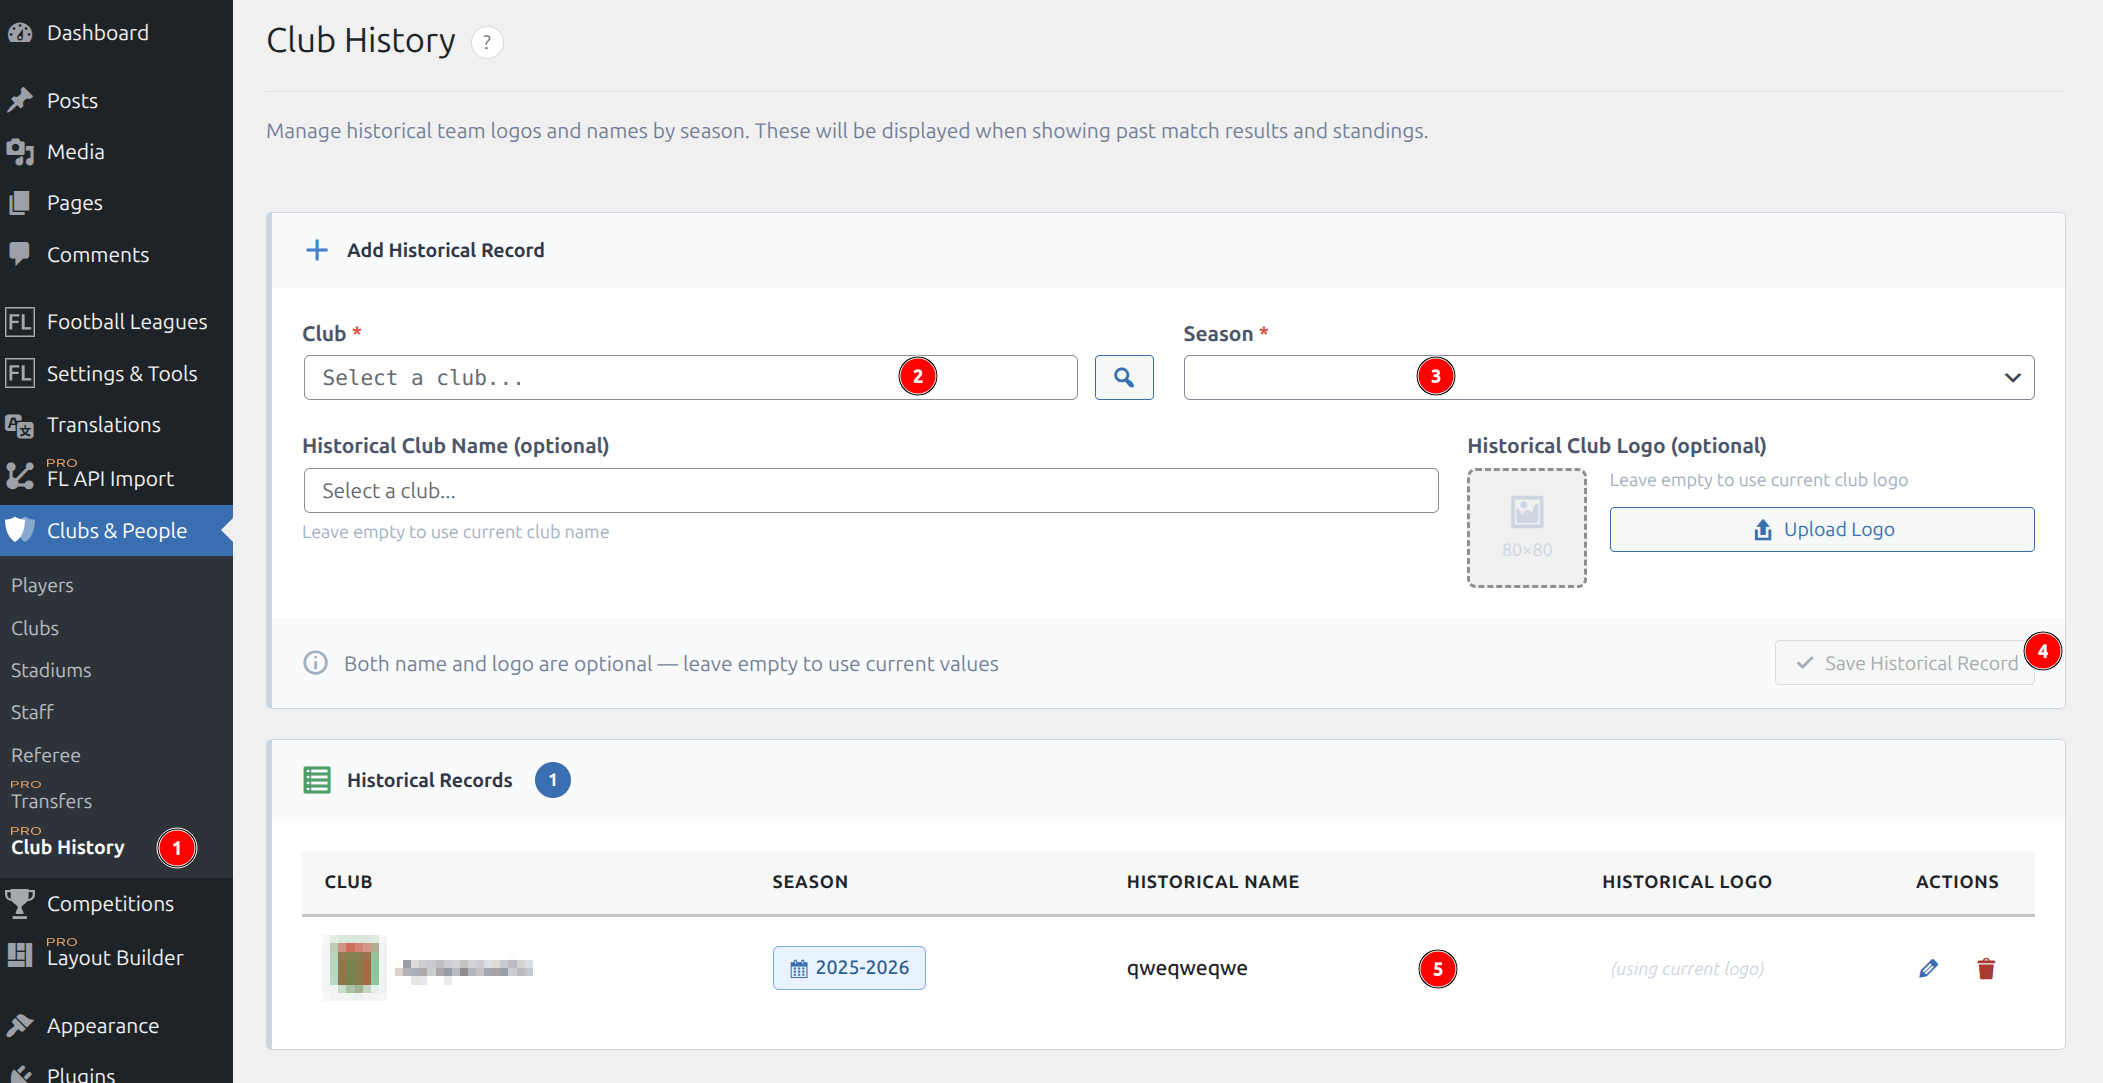
Task: Expand the Add Historical Record plus header
Action: click(x=317, y=250)
